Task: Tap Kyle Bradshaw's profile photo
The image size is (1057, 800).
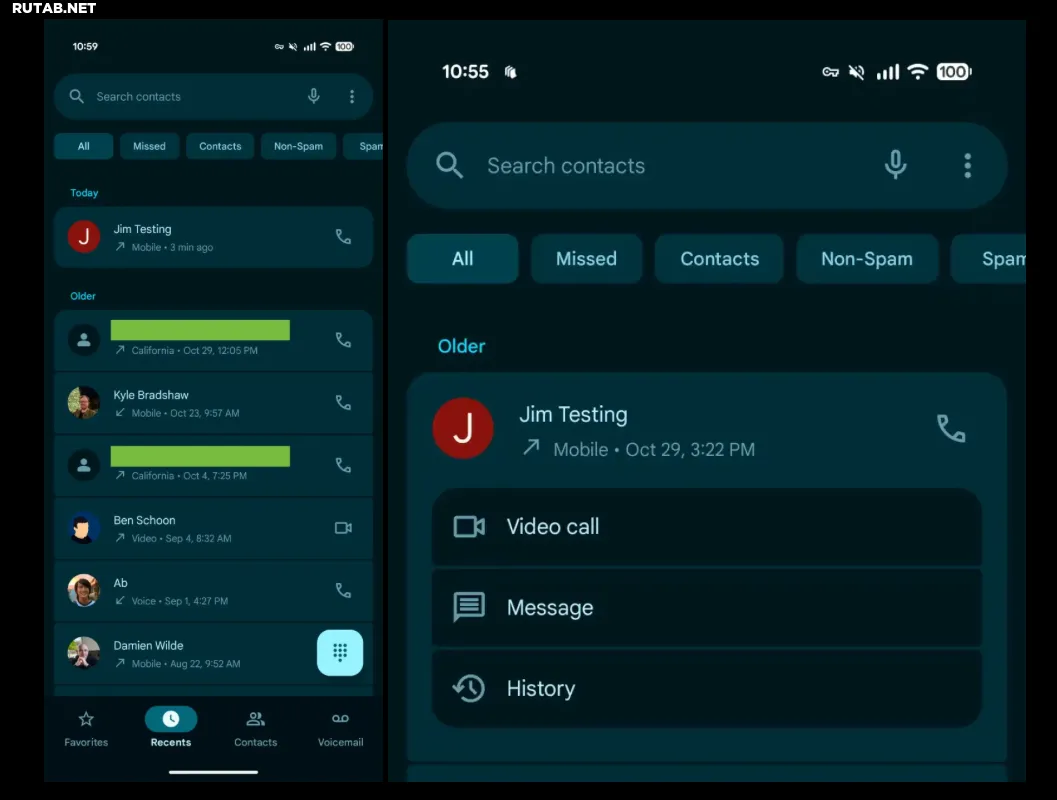Action: click(x=84, y=402)
